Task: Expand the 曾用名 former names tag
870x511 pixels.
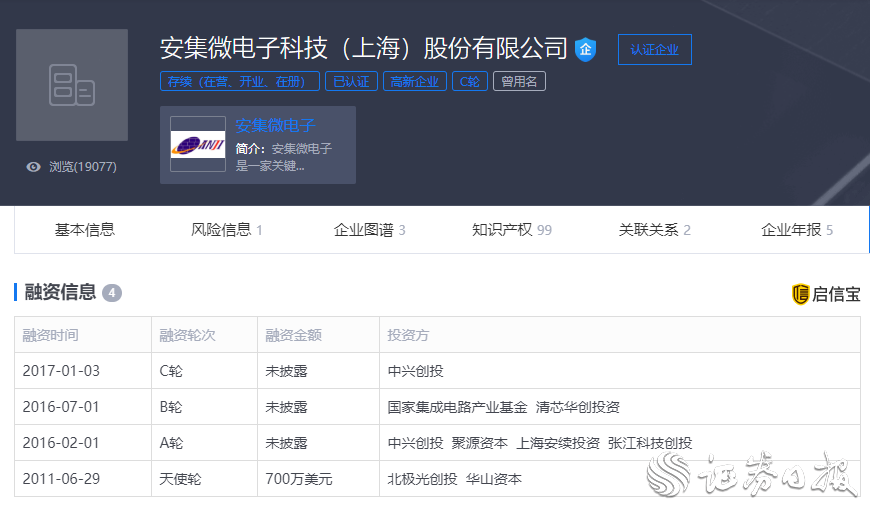Action: click(x=519, y=82)
